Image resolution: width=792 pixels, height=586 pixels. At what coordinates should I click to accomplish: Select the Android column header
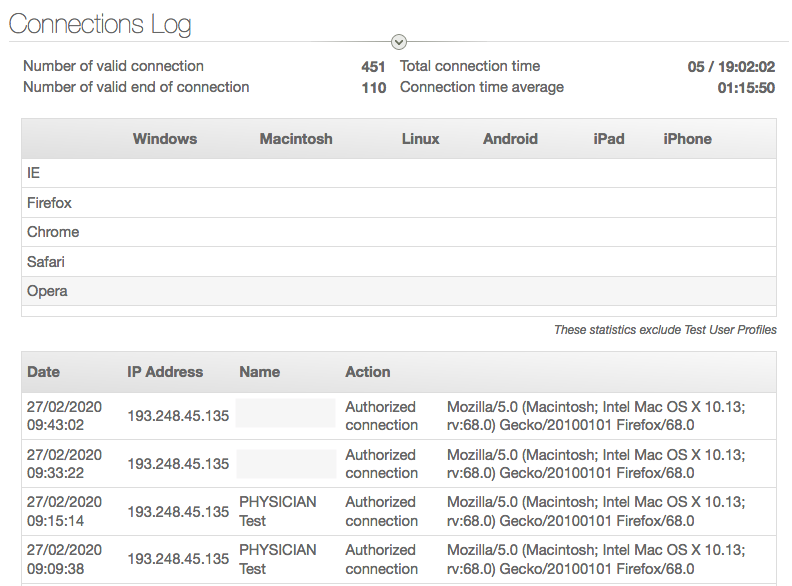[510, 139]
